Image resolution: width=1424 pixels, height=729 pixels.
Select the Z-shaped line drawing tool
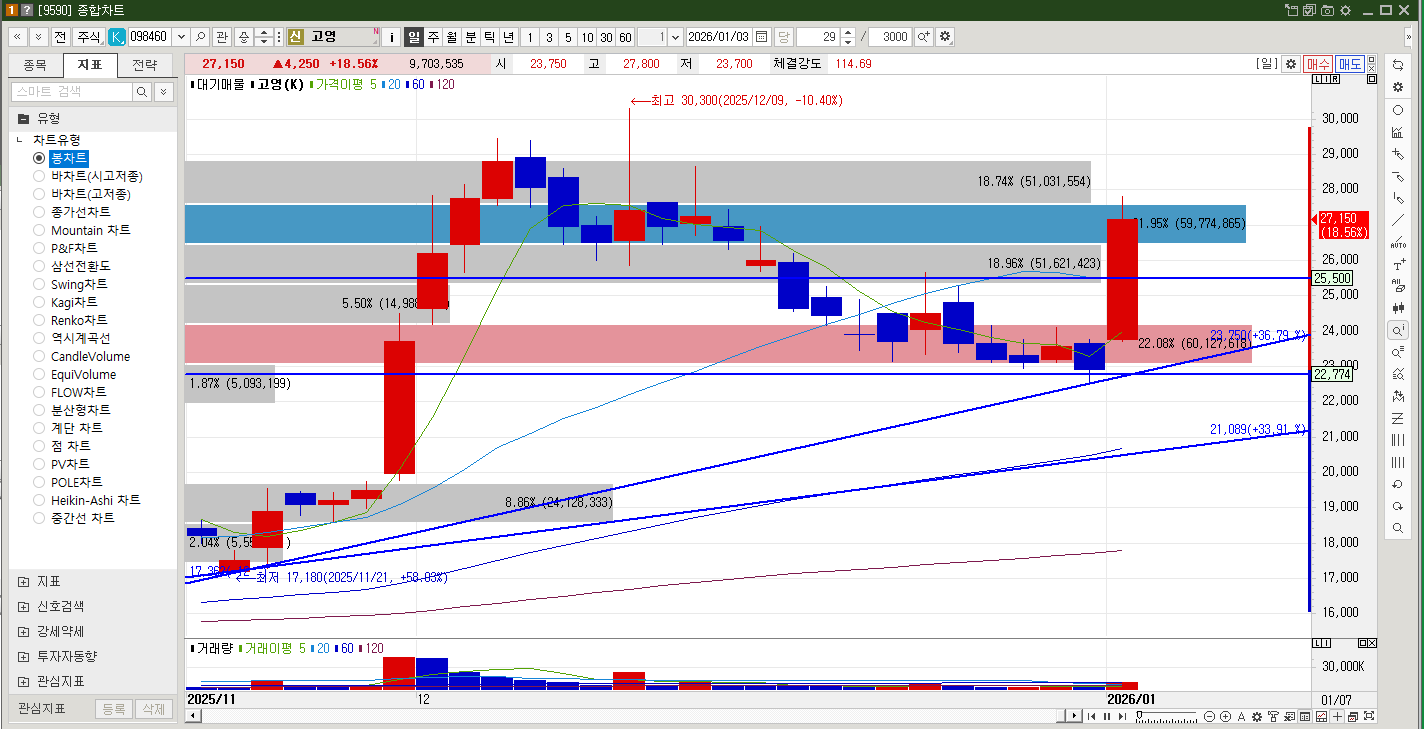pyautogui.click(x=1398, y=418)
